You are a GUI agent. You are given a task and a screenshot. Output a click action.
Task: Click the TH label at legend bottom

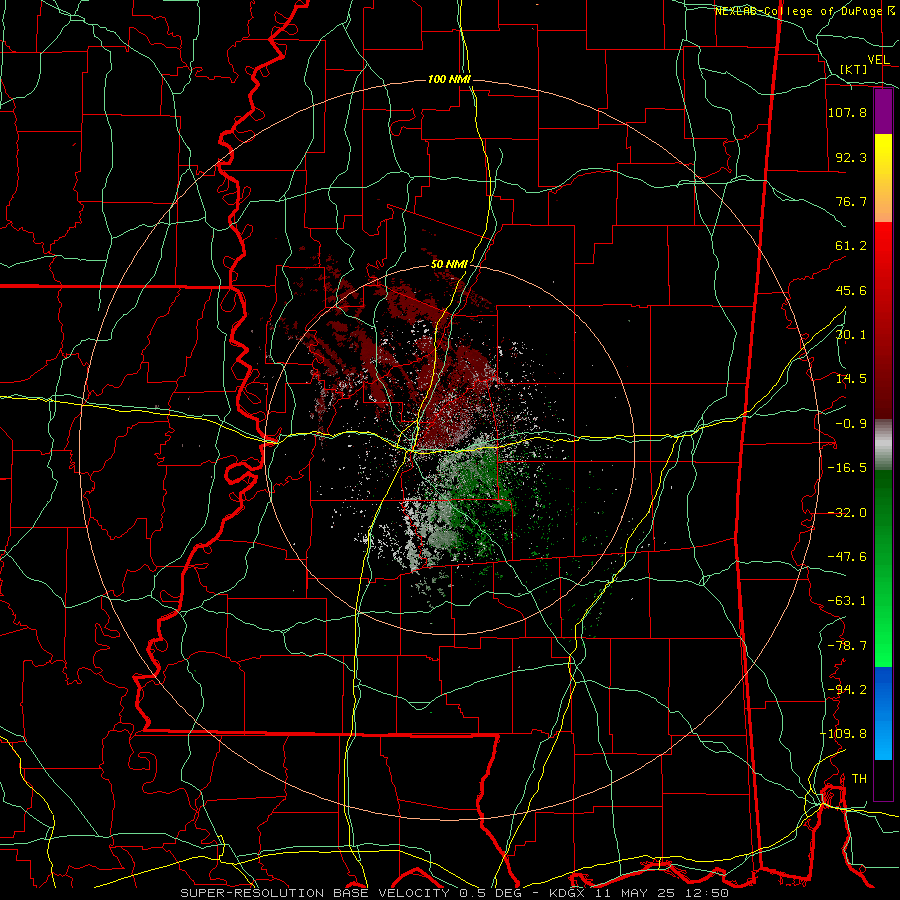pos(859,779)
